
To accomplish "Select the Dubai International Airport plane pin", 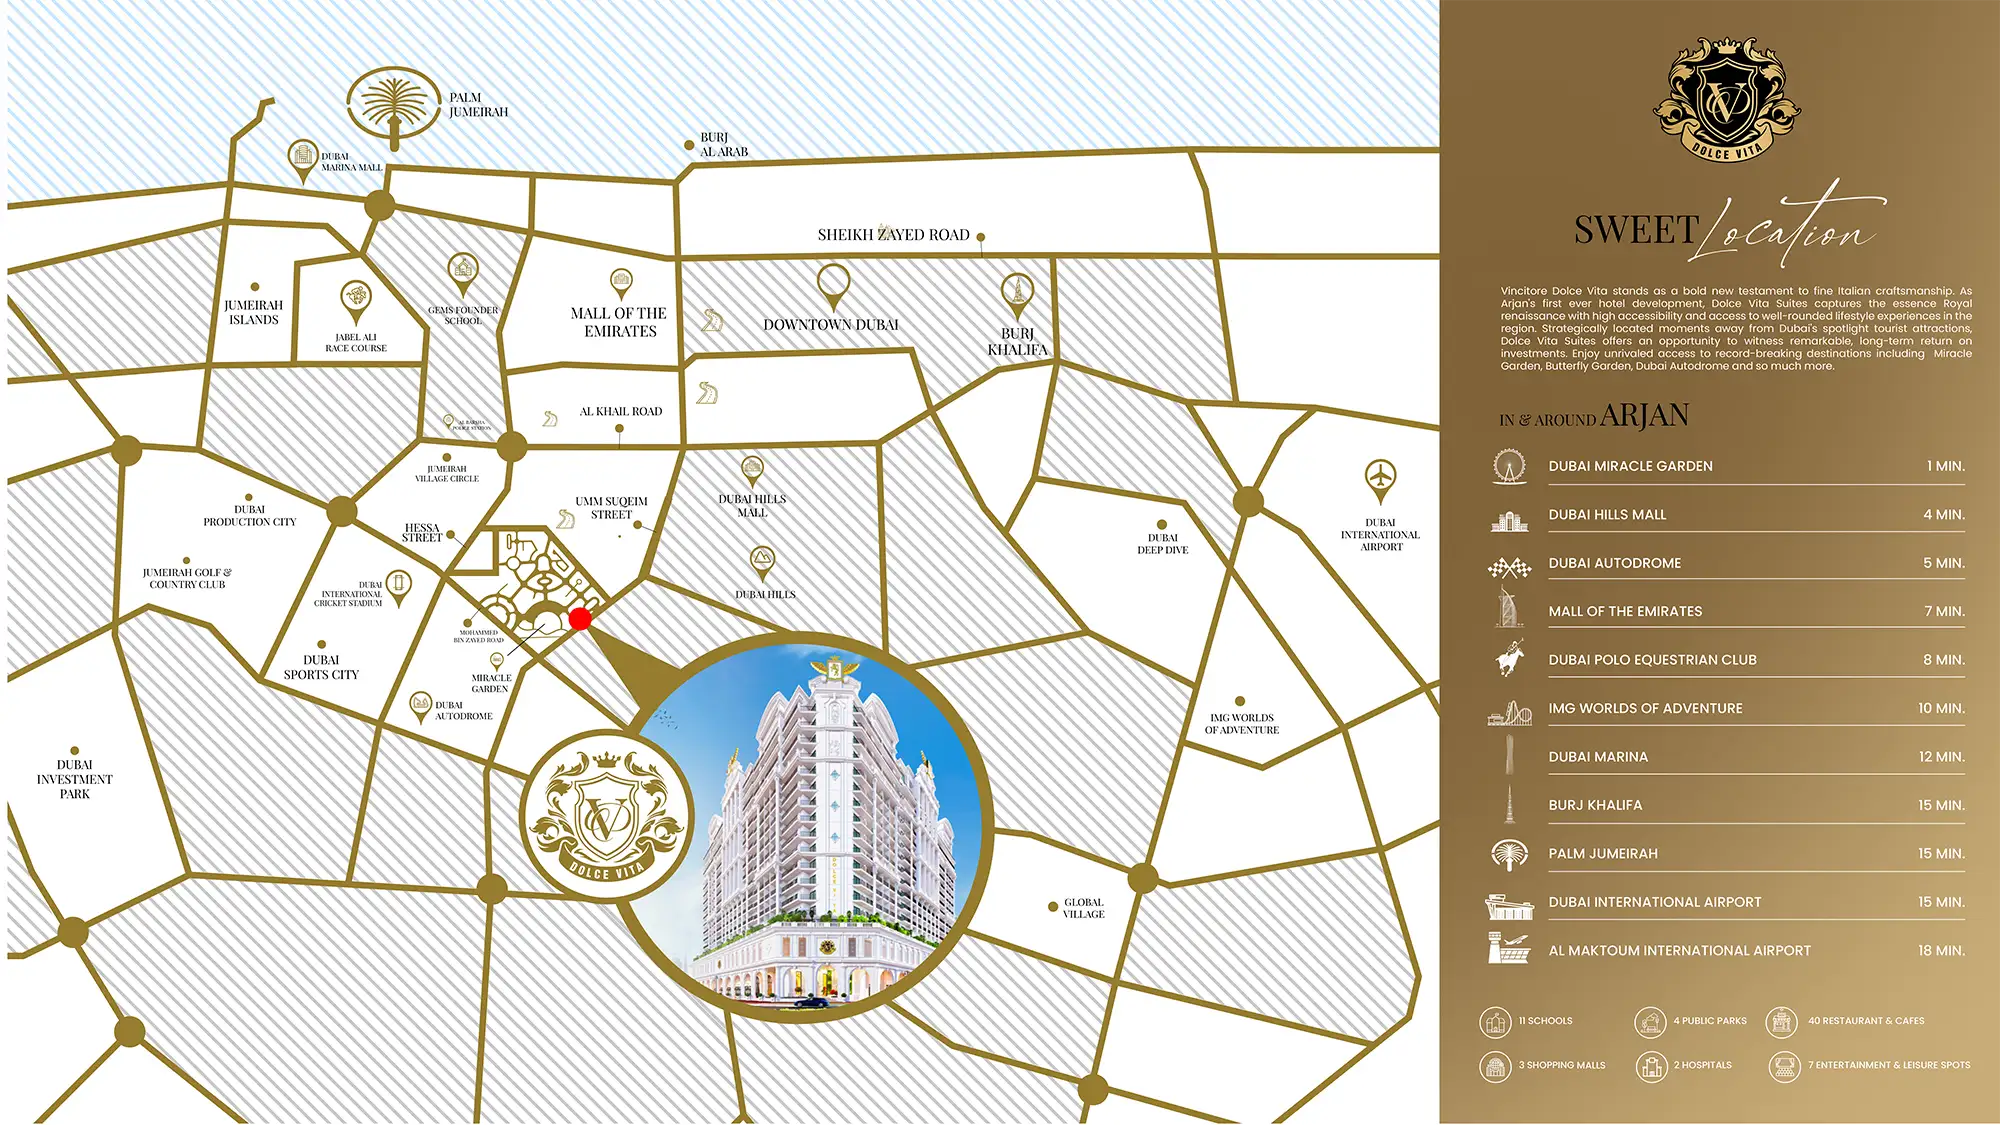I will click(1380, 481).
